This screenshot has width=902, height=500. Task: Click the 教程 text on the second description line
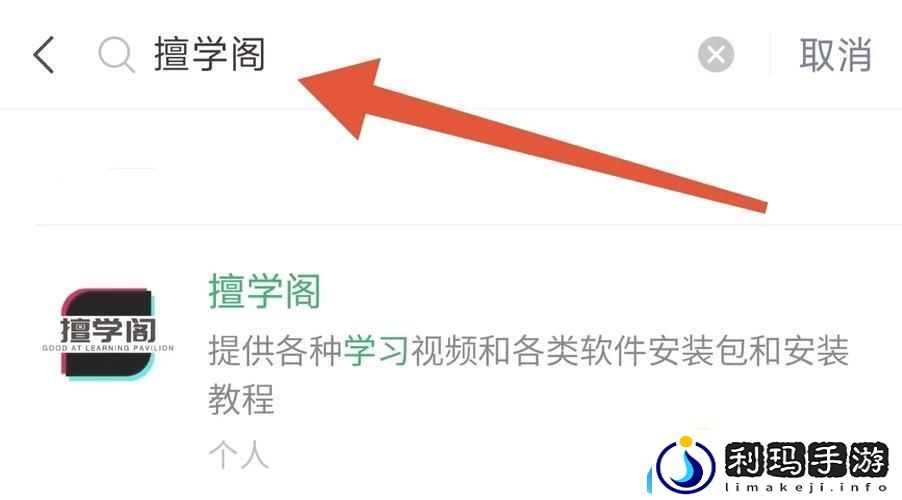coord(241,399)
